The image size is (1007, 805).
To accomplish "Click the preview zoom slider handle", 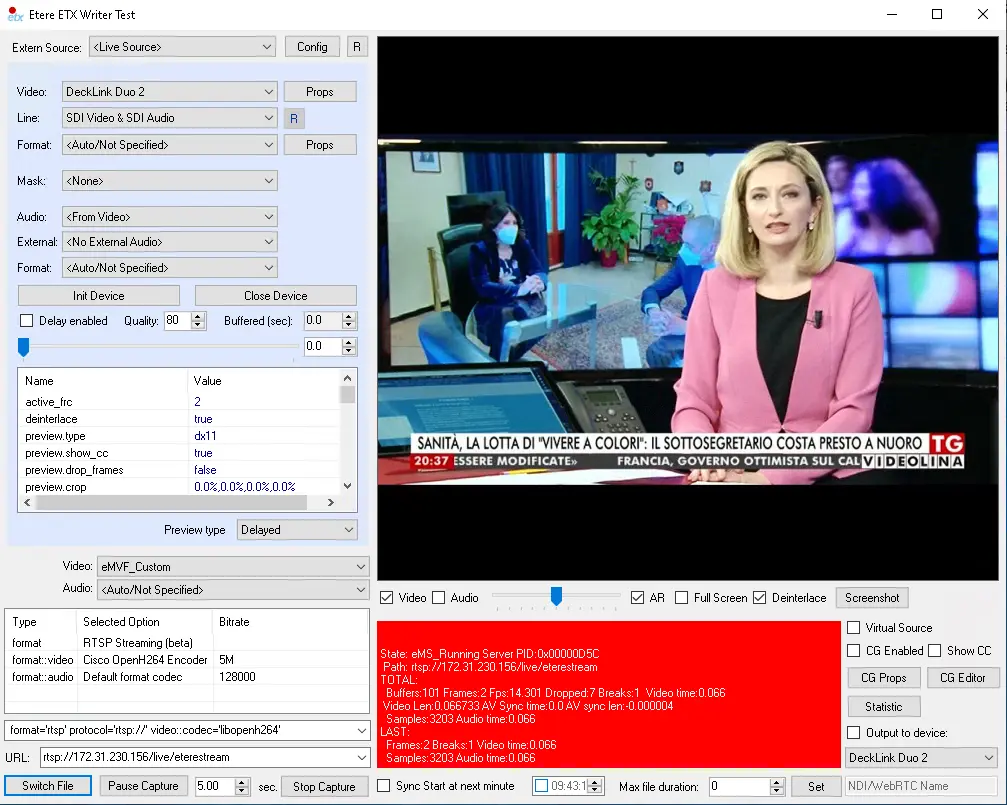I will click(556, 597).
